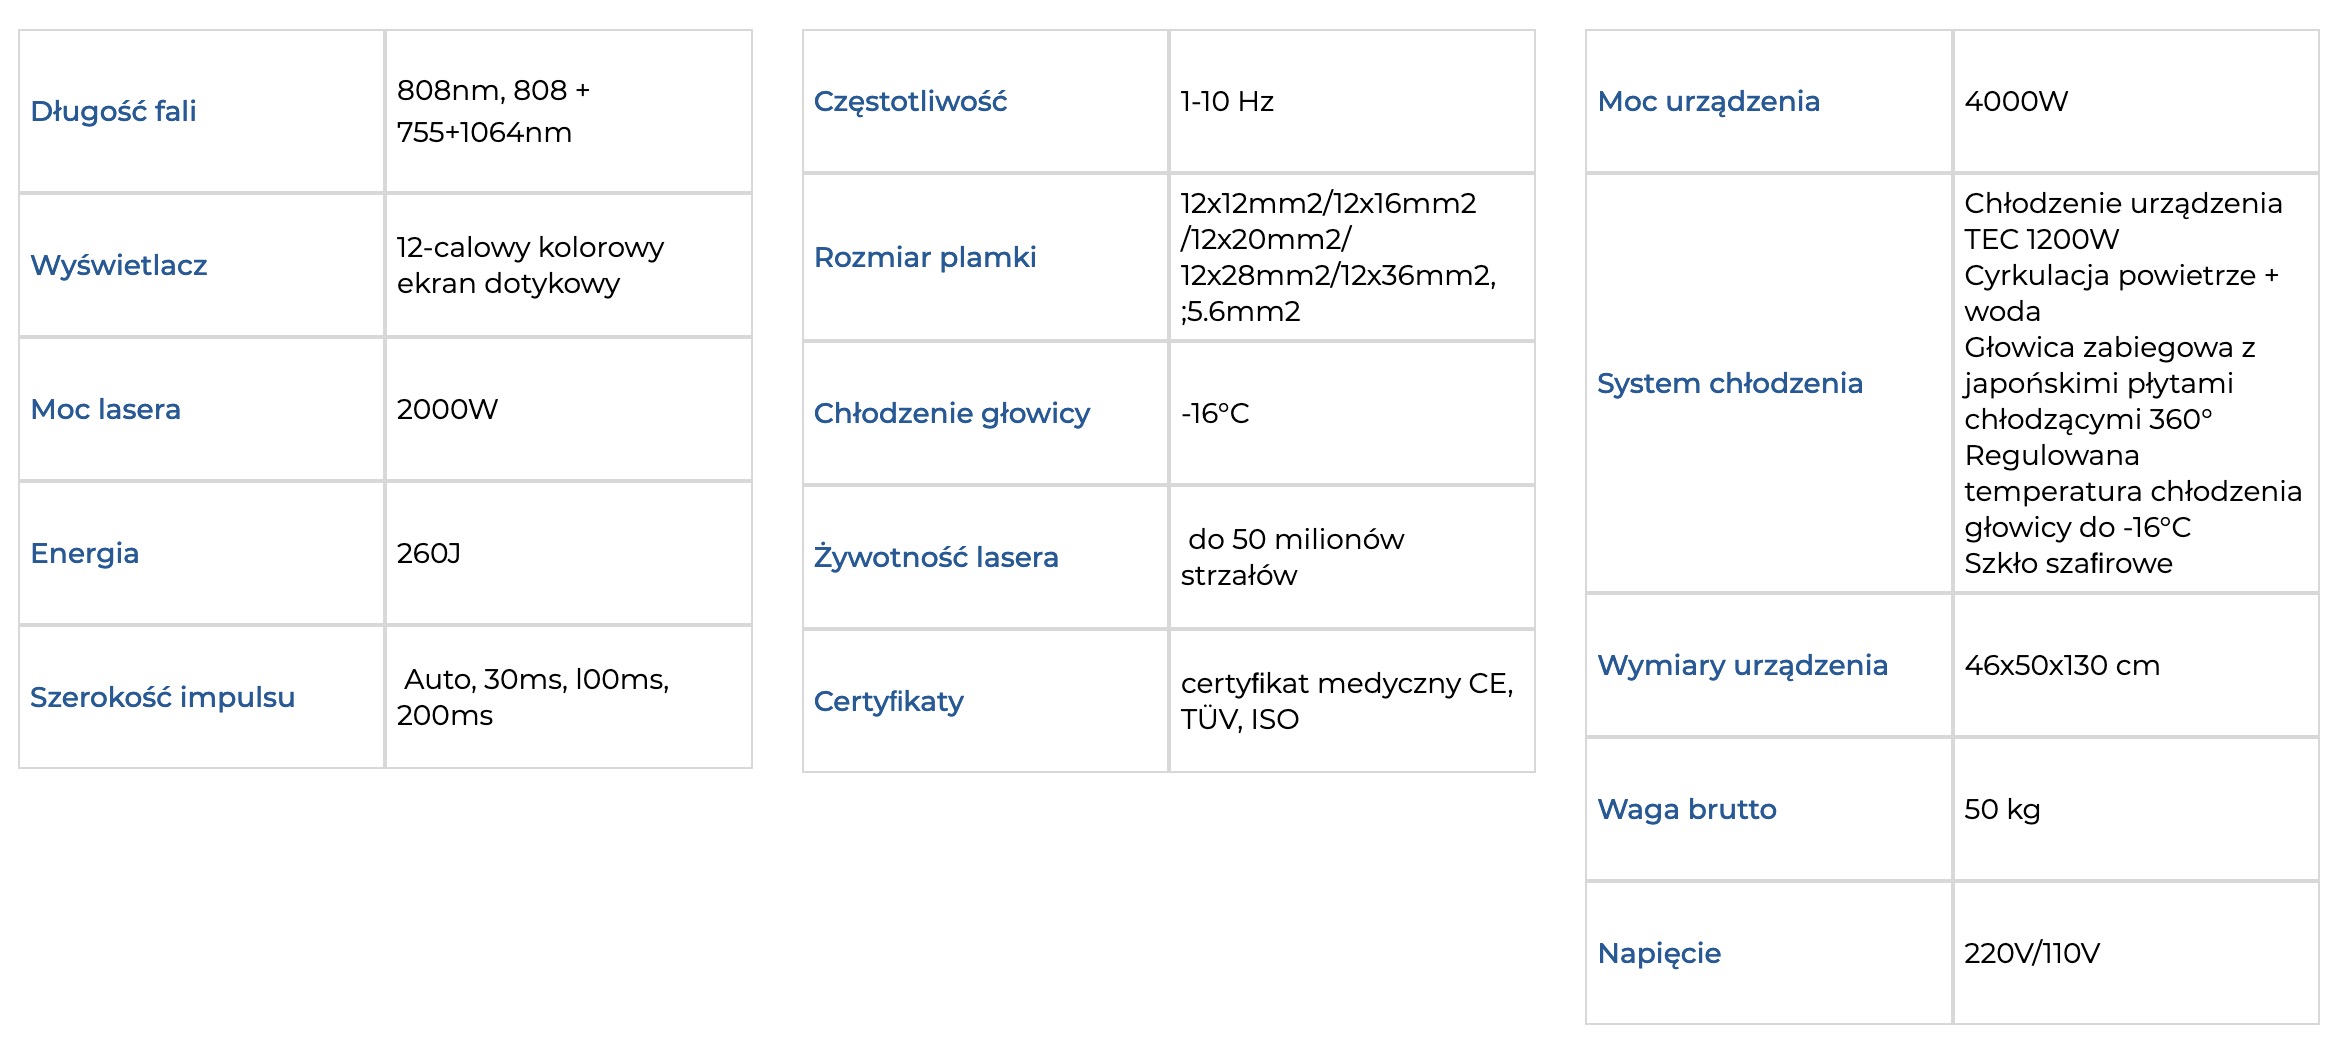Click the "2000W" laser power value
Screen dimensions: 2342x1056
447,409
